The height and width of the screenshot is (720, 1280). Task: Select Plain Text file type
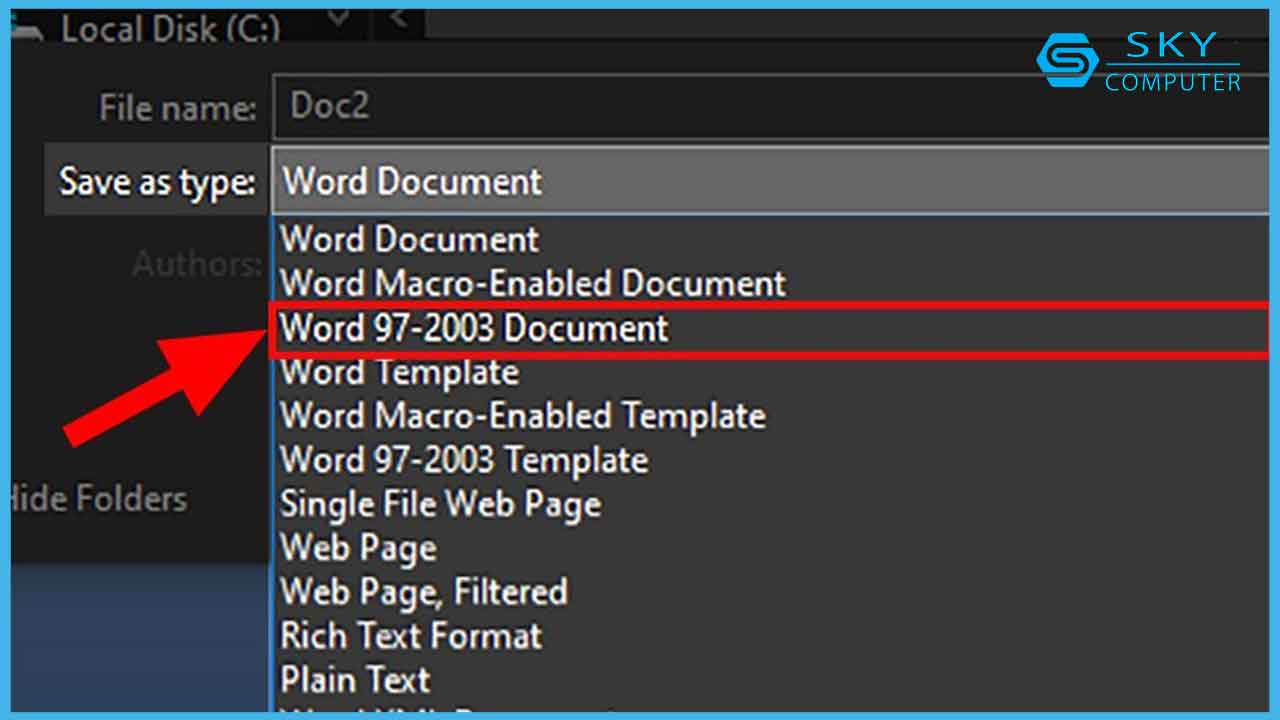(770, 679)
